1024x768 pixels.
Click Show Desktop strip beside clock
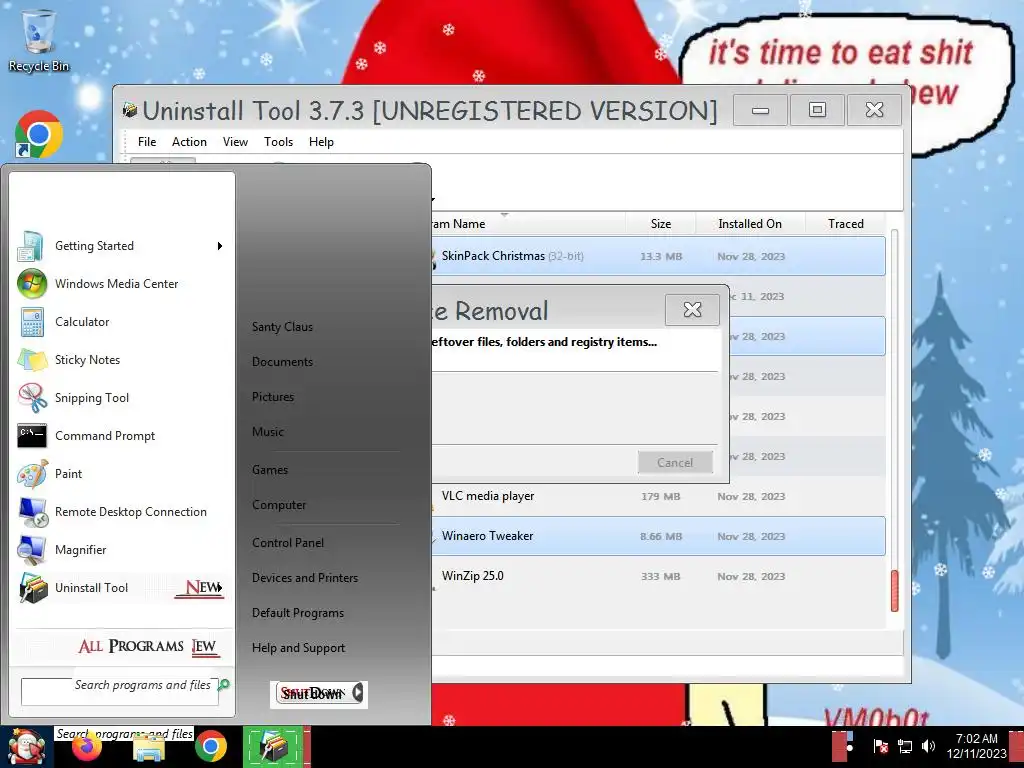click(x=1017, y=747)
